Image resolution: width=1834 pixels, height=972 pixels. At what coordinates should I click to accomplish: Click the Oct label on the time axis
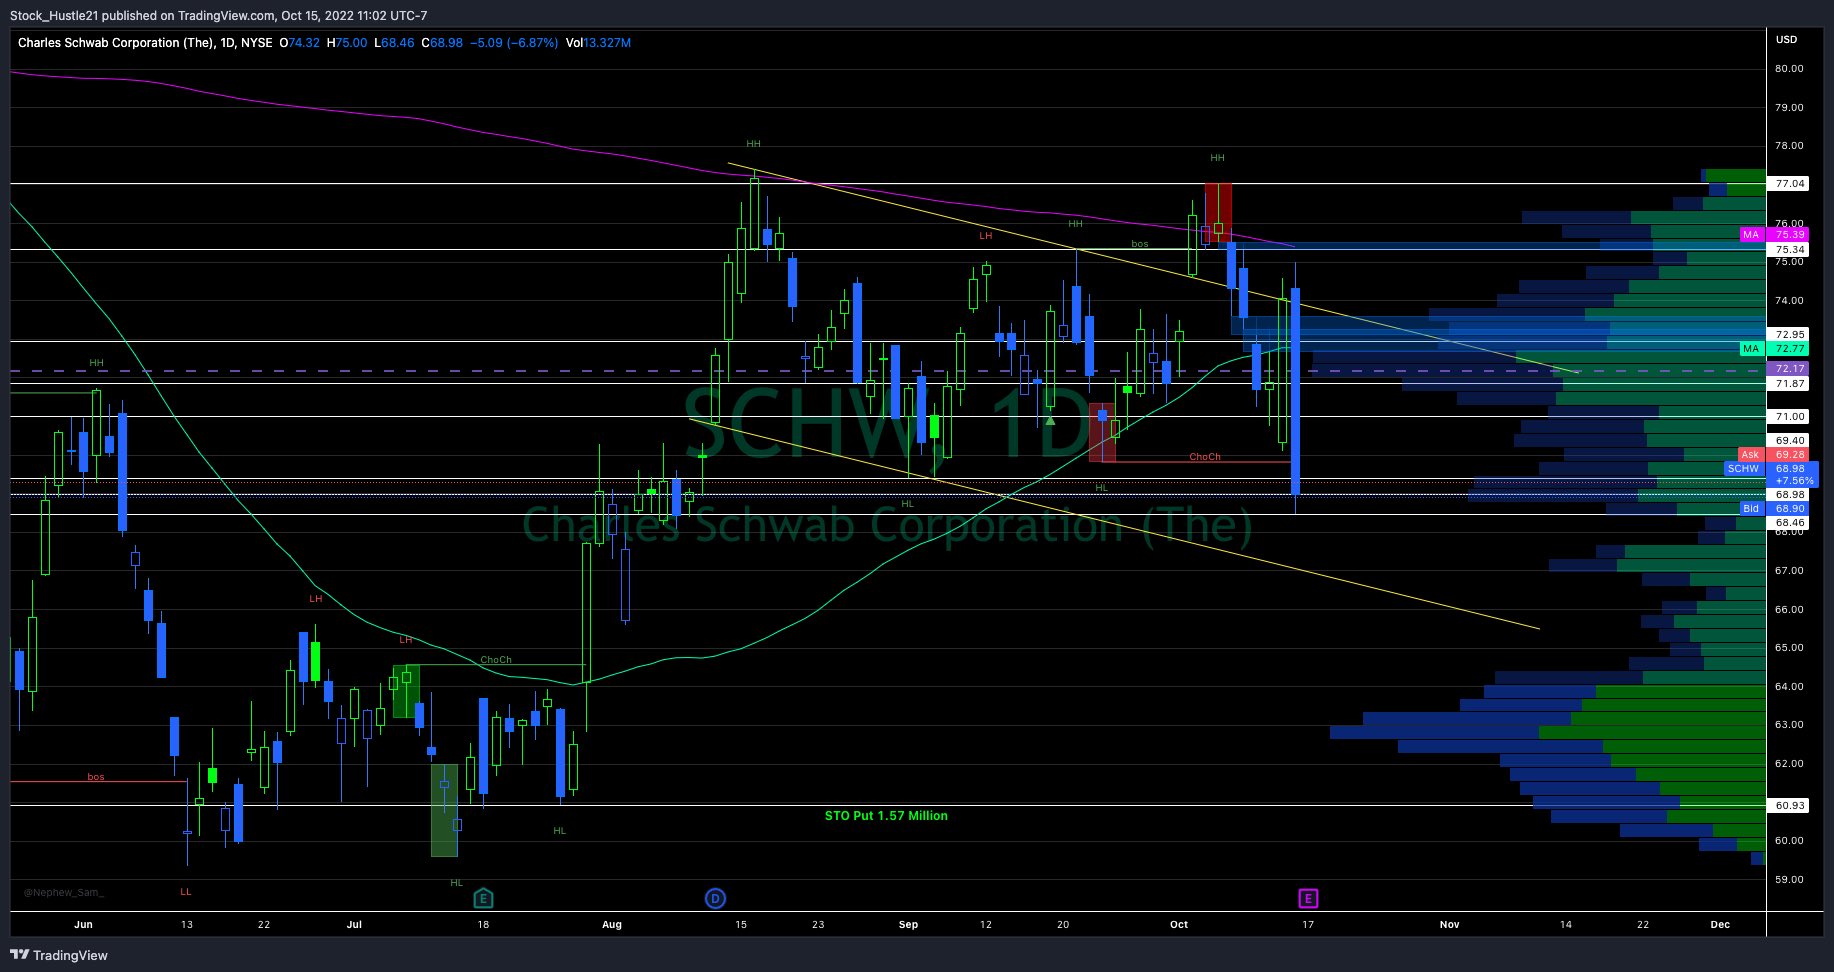pyautogui.click(x=1179, y=925)
